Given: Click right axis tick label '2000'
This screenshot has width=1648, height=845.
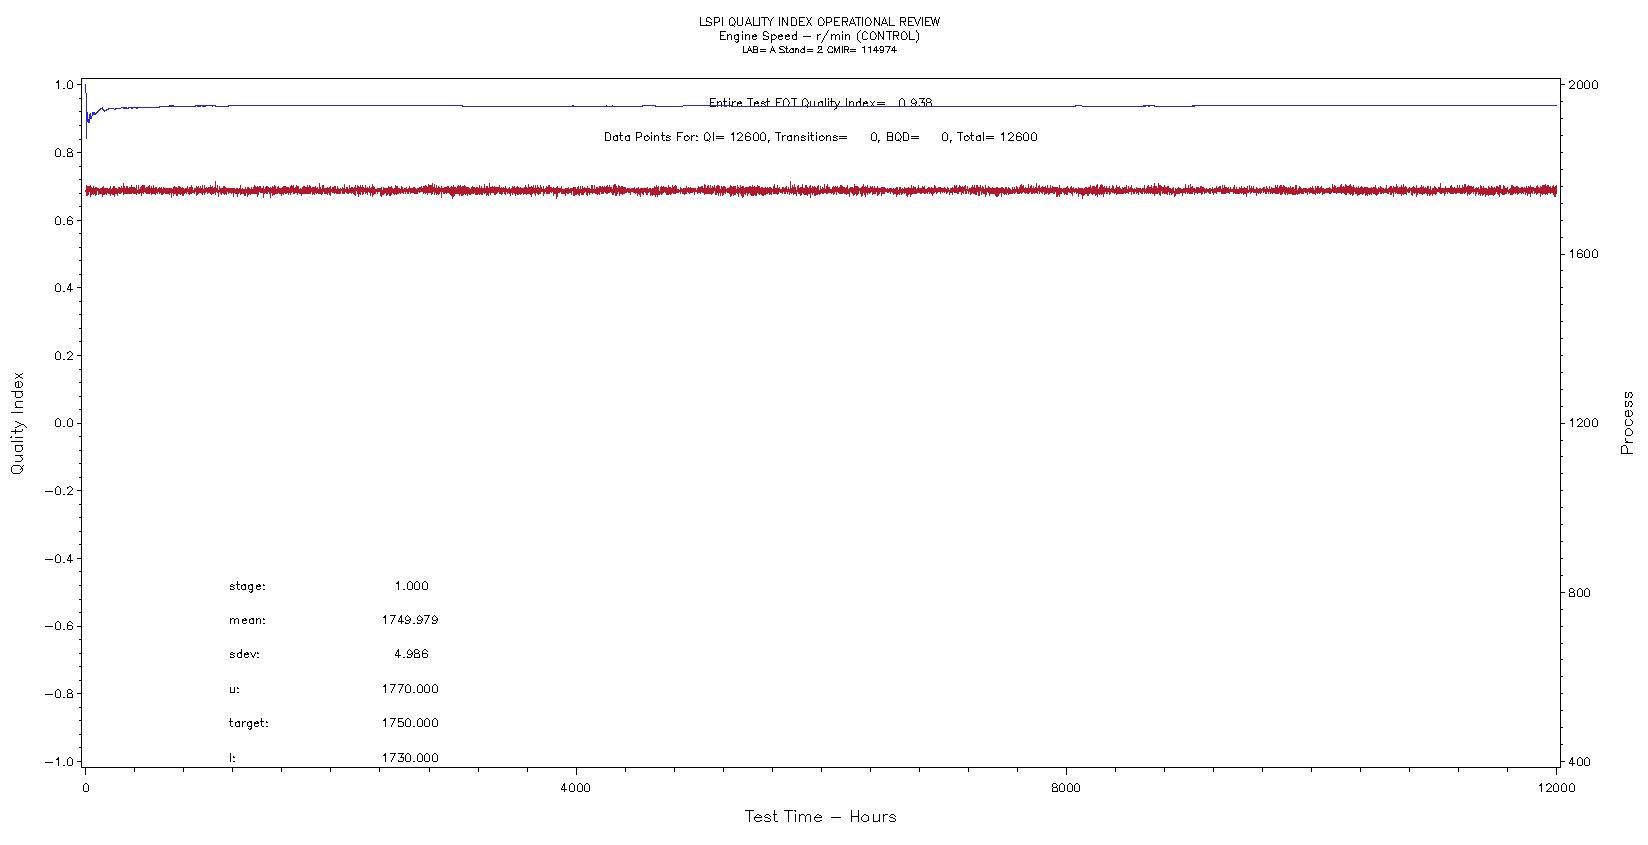Looking at the screenshot, I should point(1583,85).
